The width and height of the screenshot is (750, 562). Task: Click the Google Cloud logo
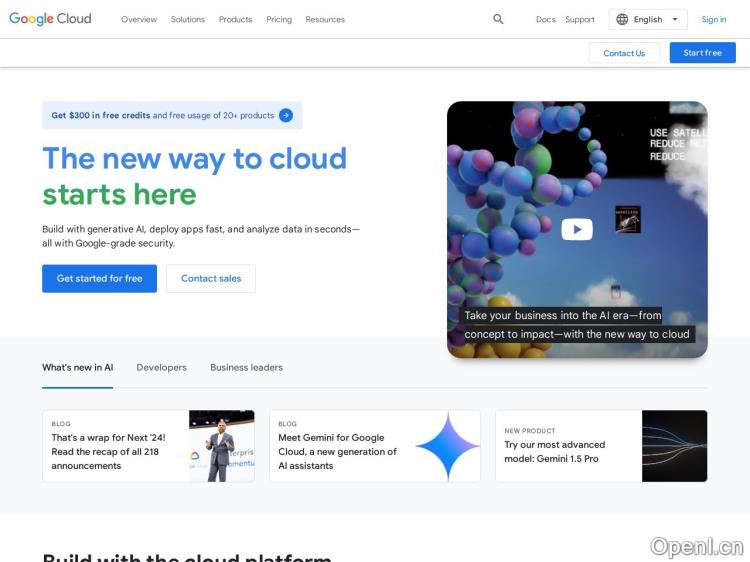[x=50, y=19]
